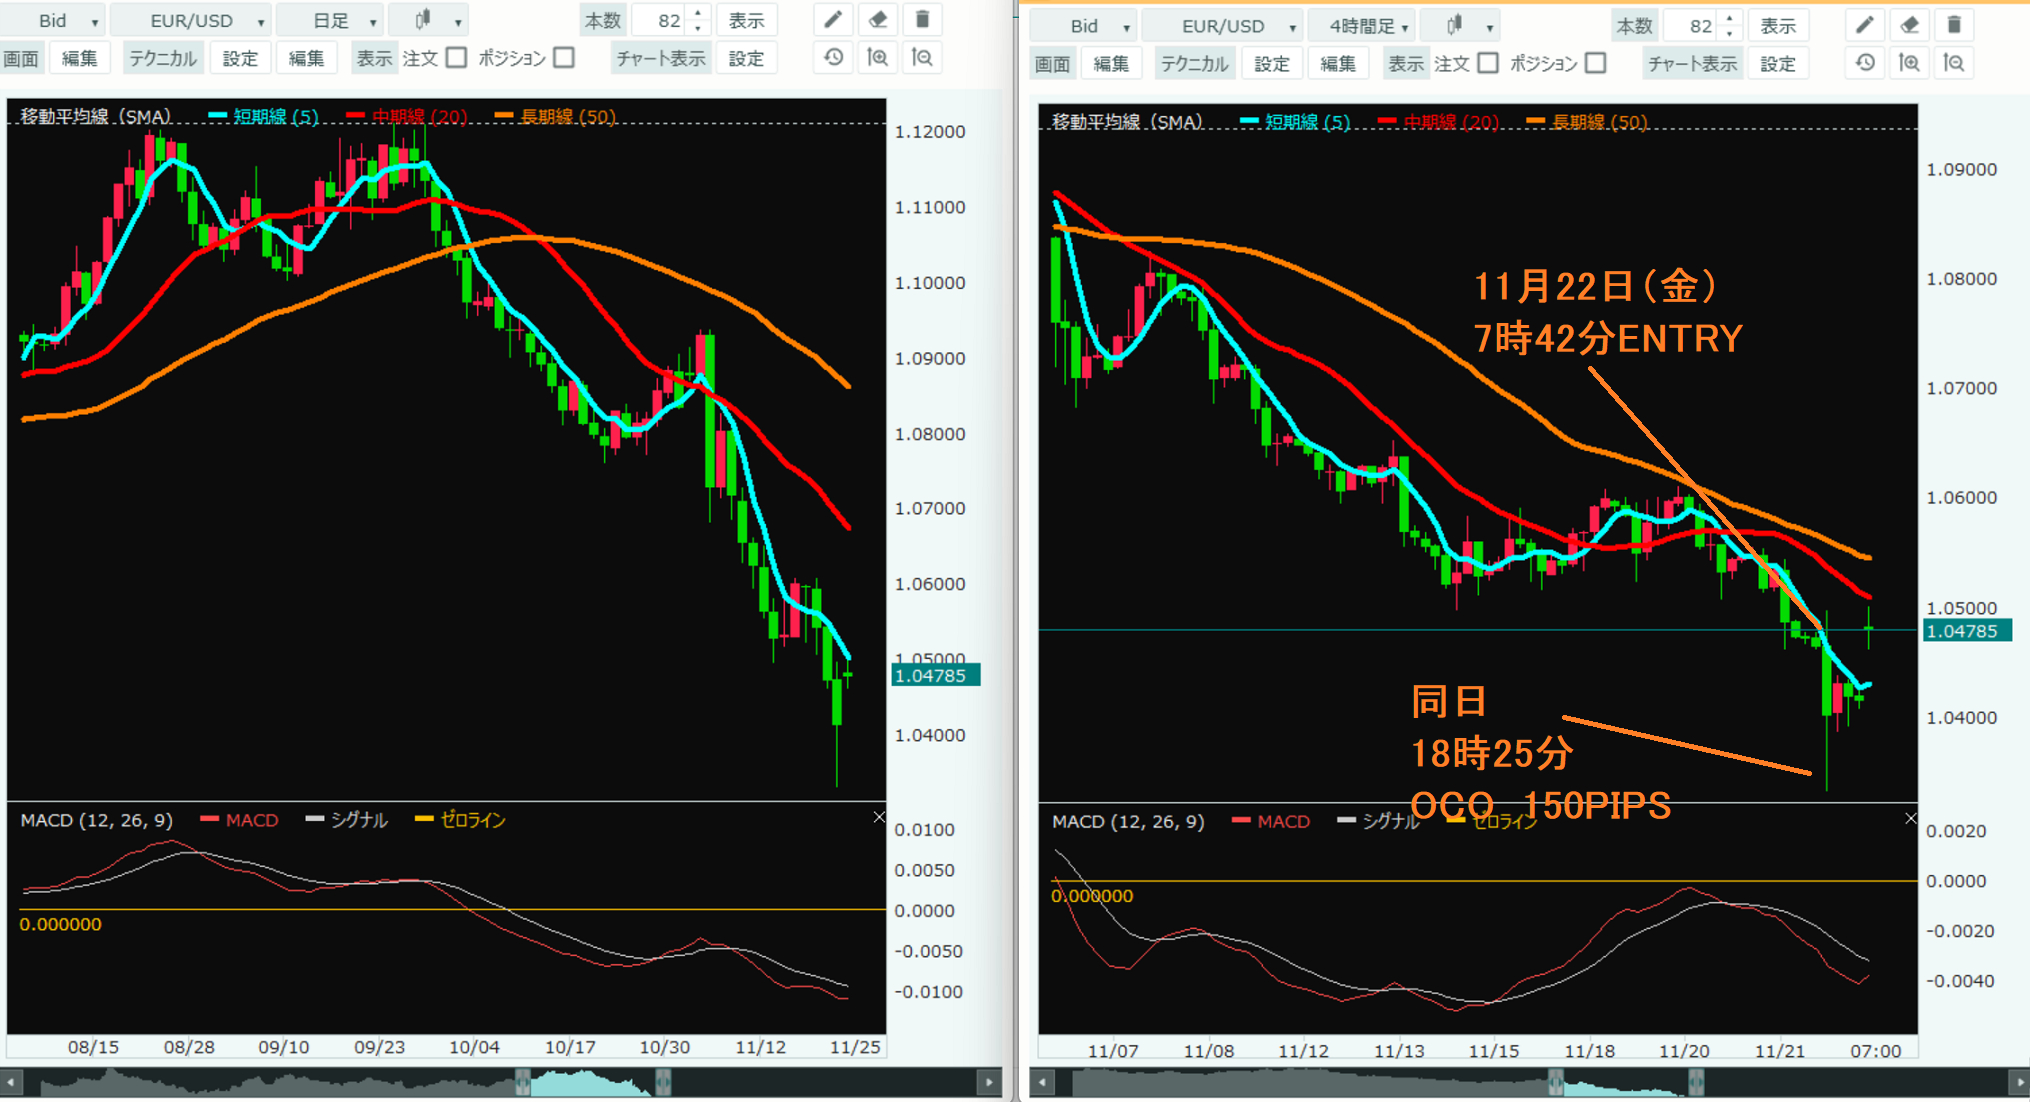The image size is (2030, 1102).
Task: Enable the ポジション checkbox in right chart
Action: point(1596,63)
